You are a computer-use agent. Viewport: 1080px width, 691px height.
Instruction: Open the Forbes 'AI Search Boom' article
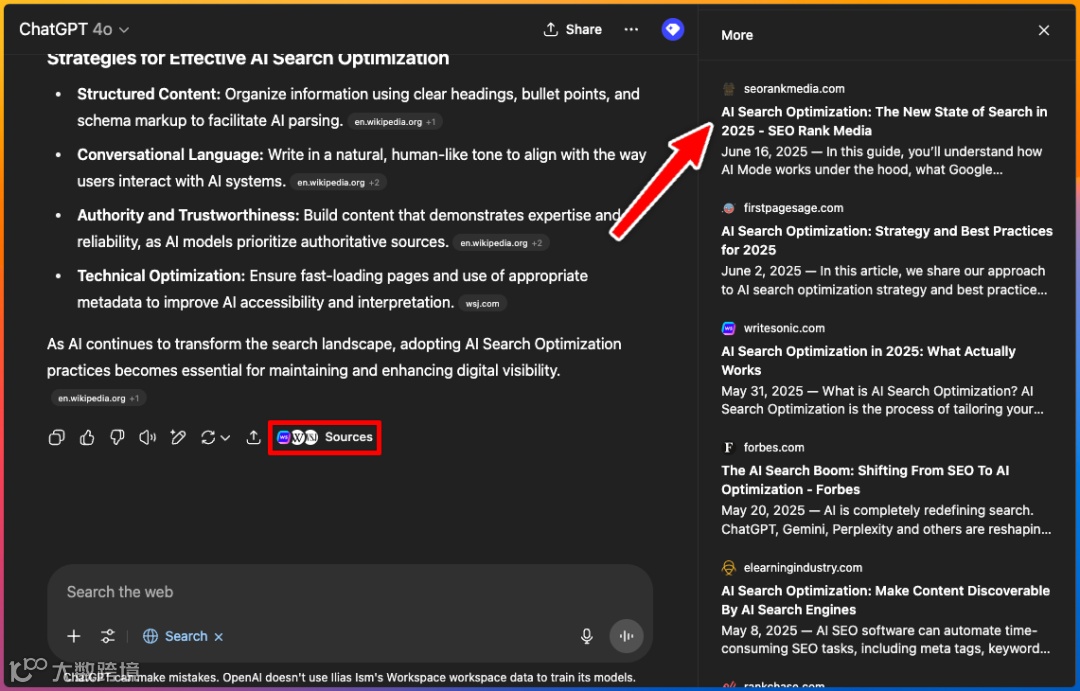pyautogui.click(x=864, y=480)
